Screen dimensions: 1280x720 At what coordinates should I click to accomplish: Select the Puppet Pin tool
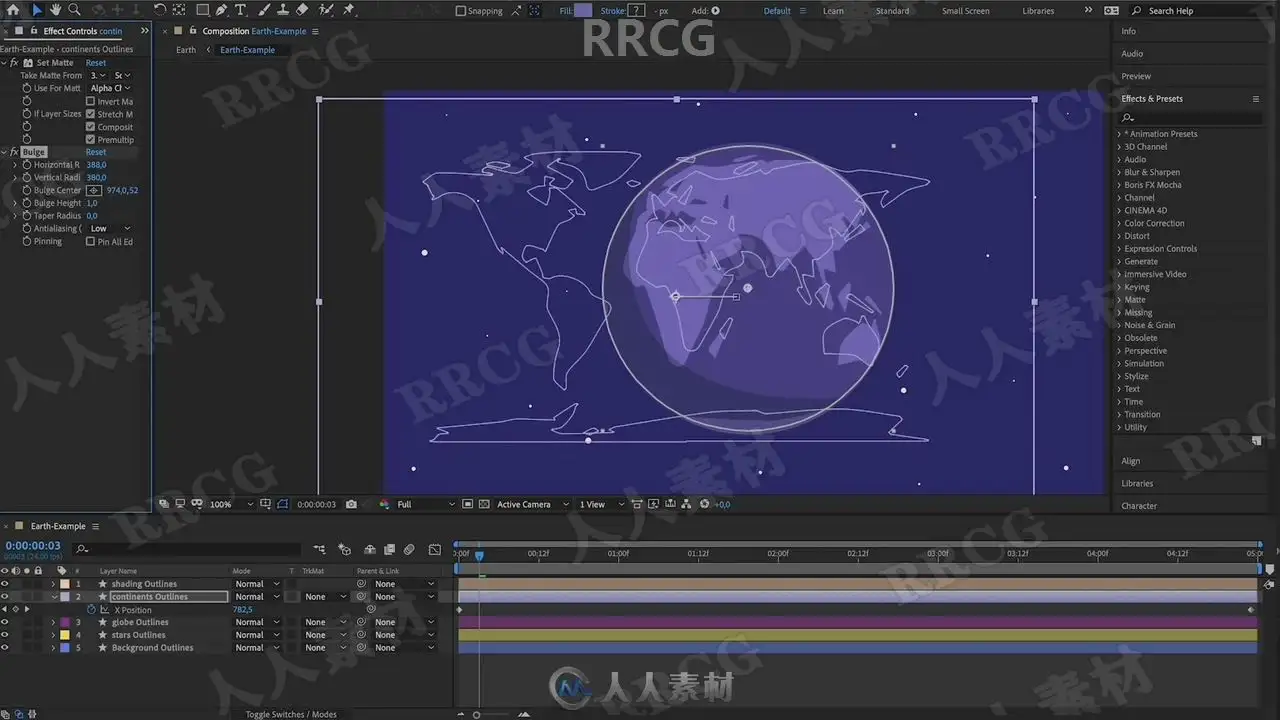(x=349, y=10)
